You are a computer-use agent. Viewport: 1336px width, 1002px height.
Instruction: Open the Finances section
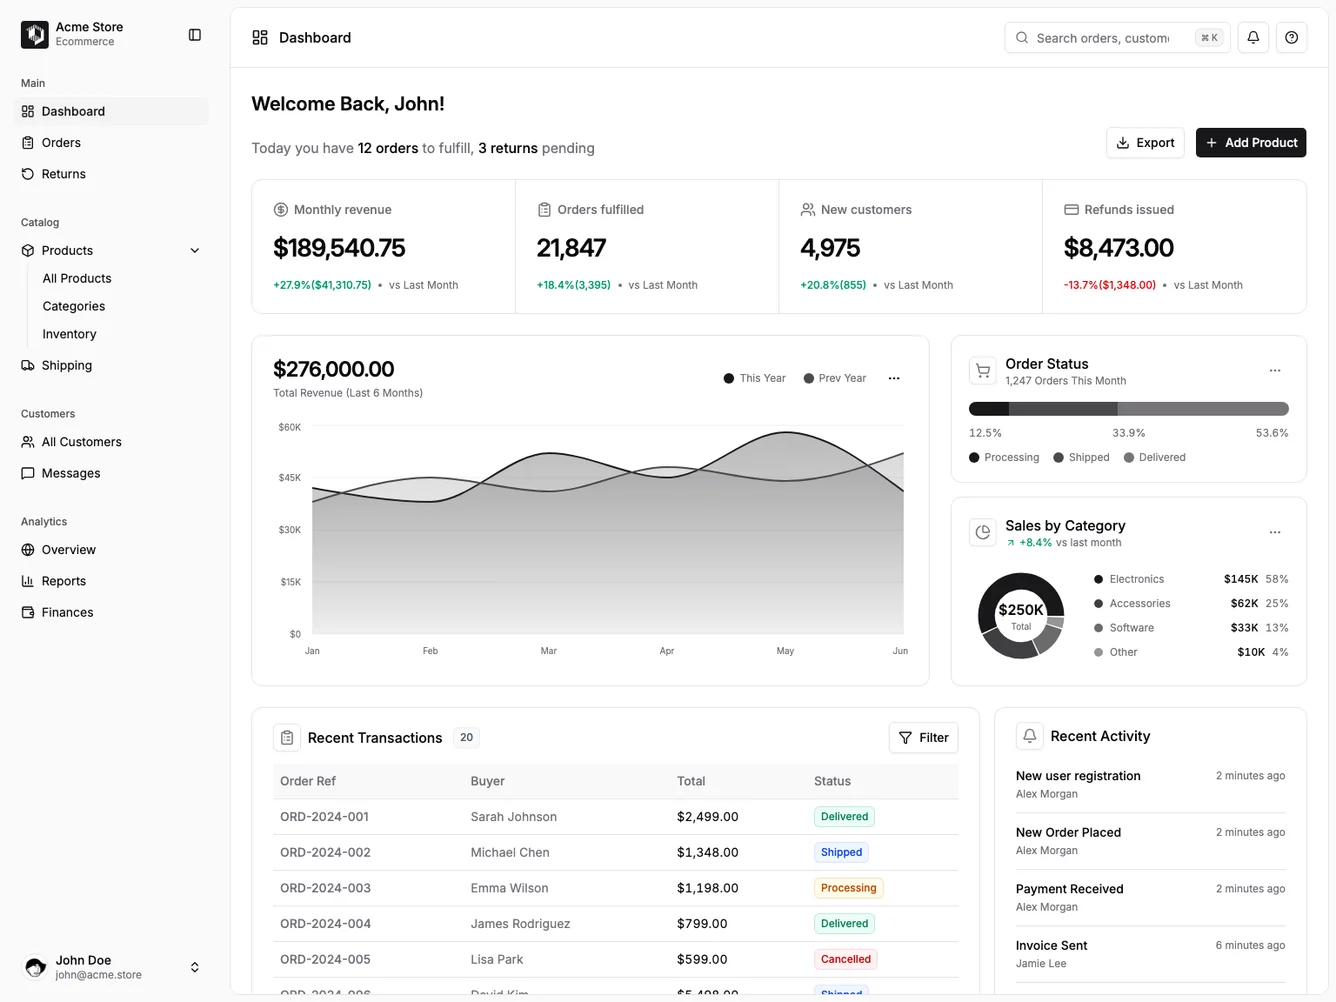[67, 612]
